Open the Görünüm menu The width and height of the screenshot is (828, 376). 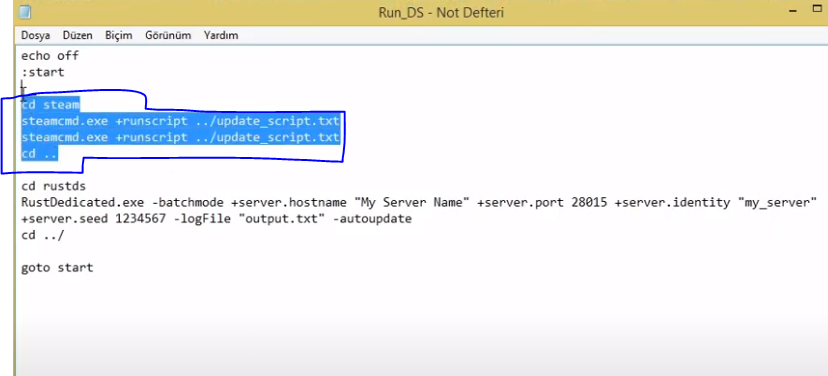point(168,35)
